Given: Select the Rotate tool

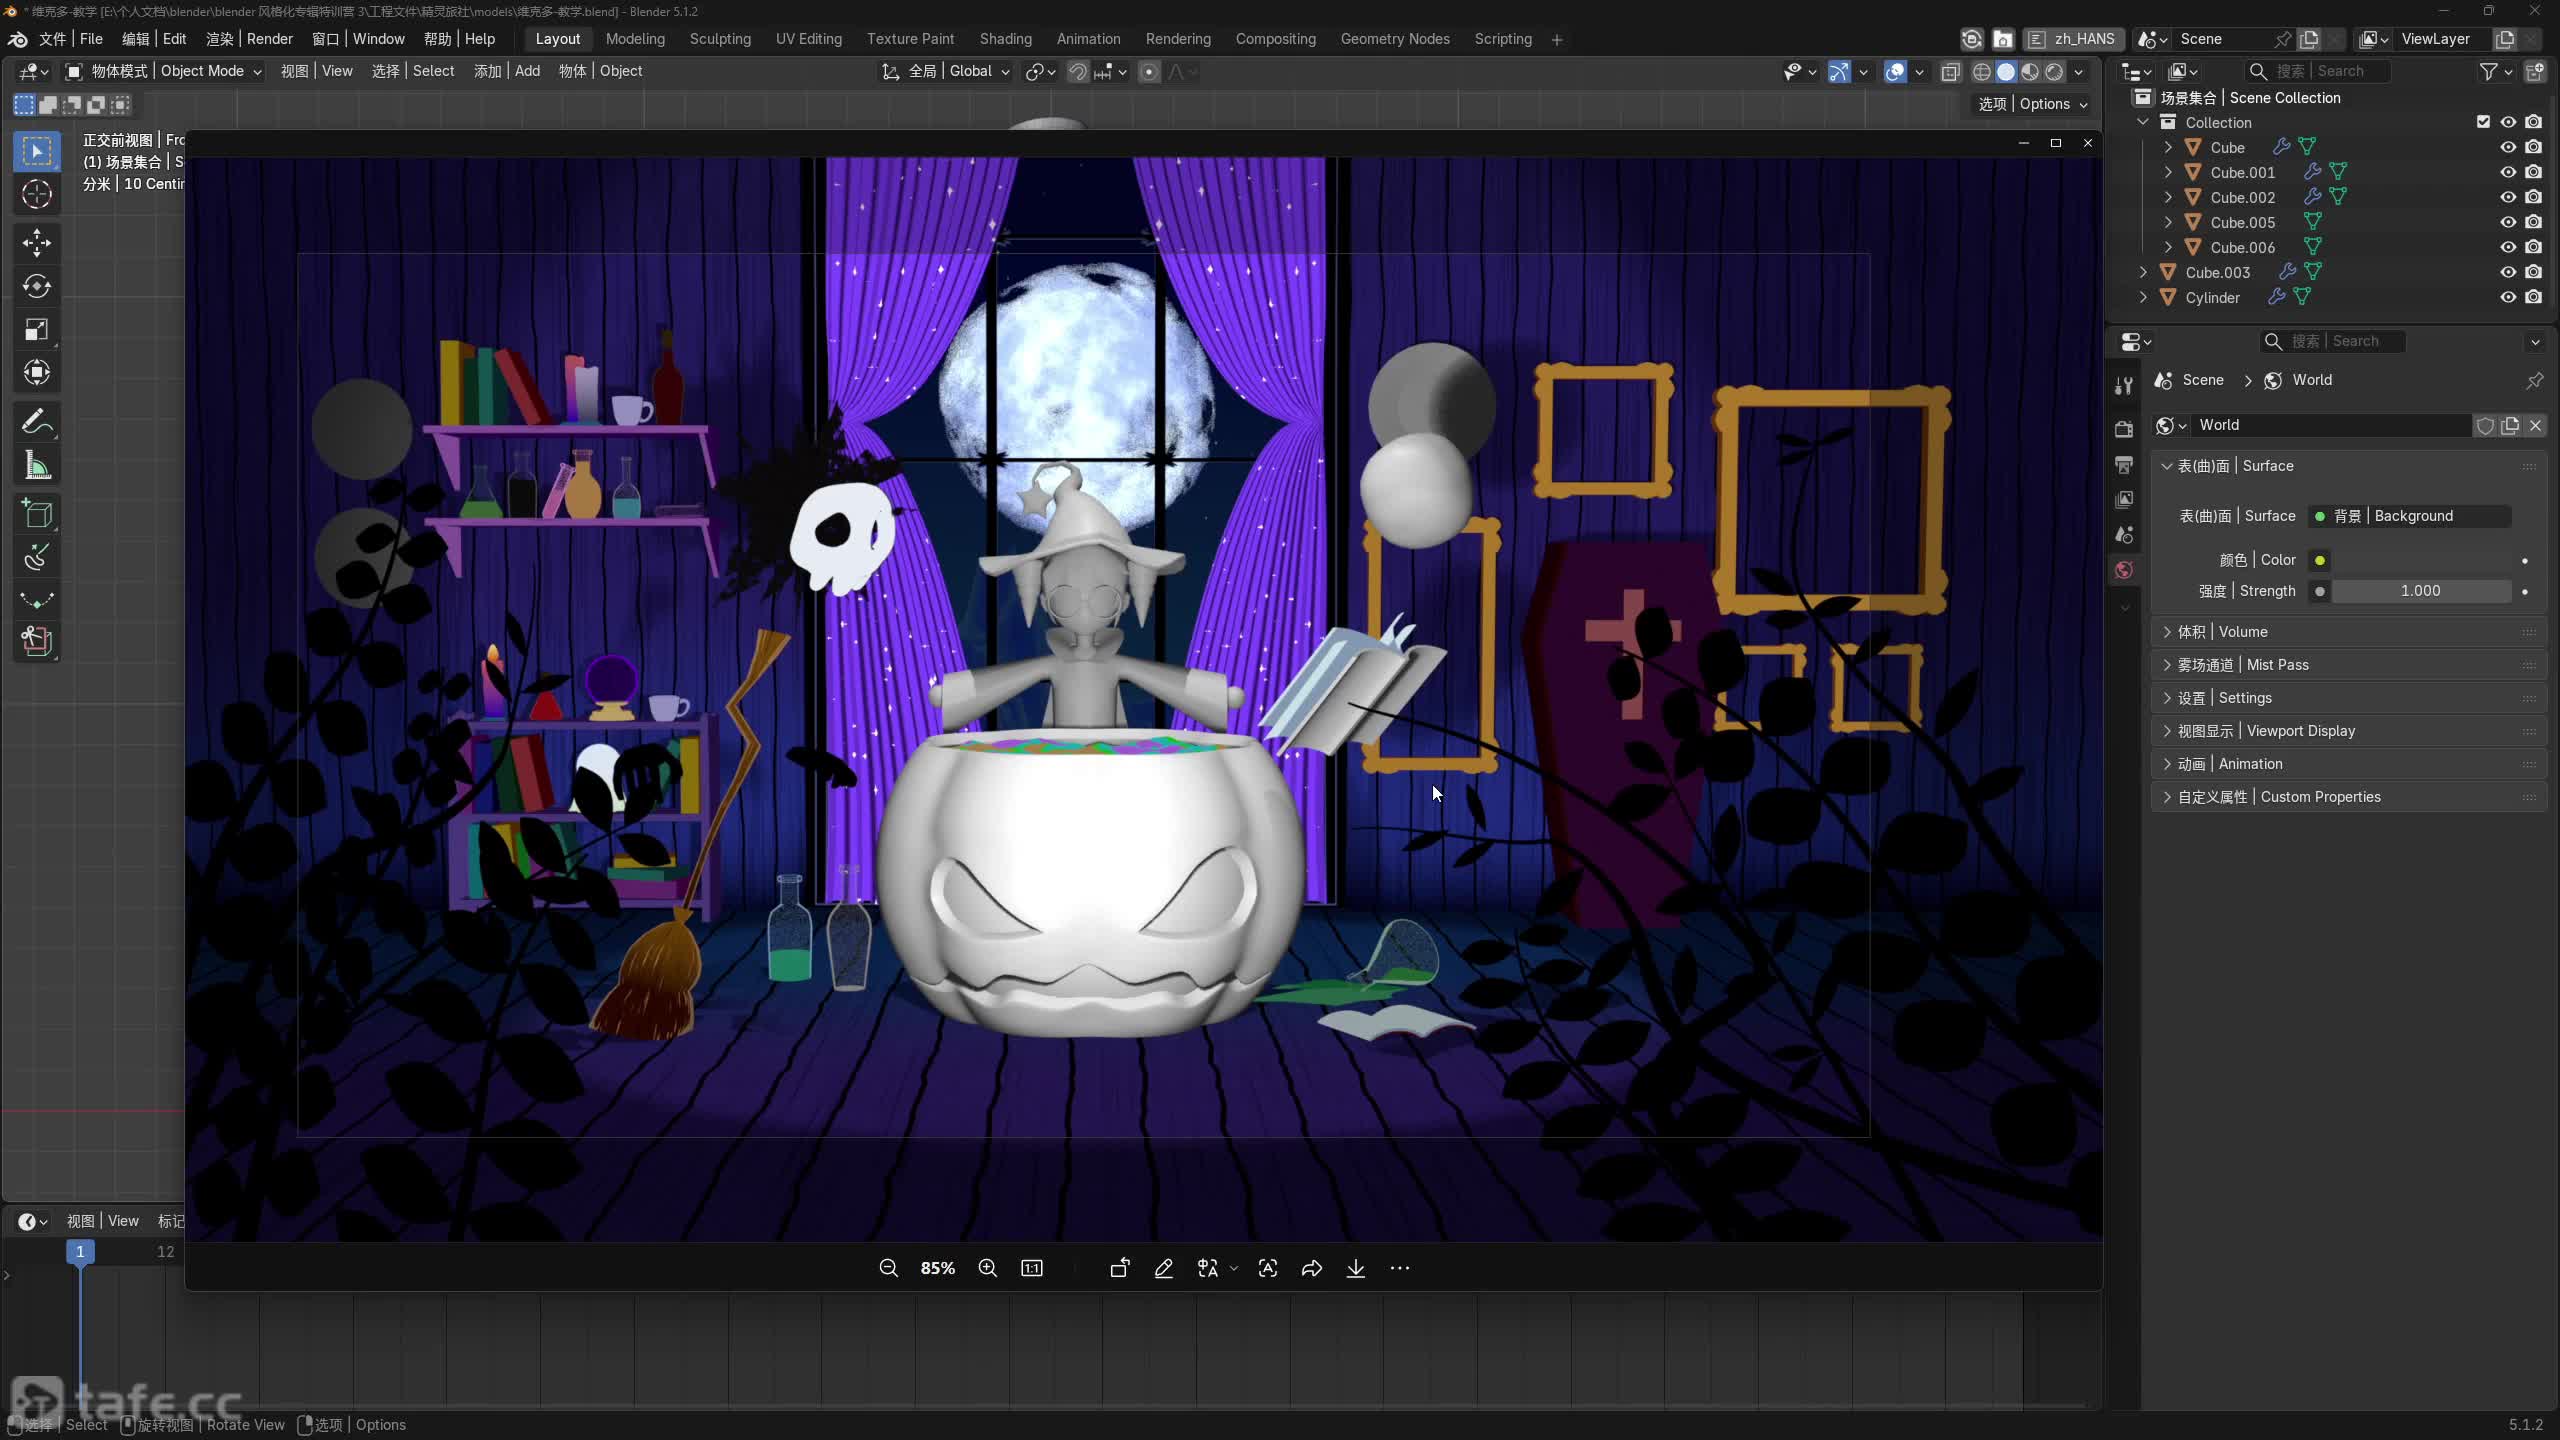Looking at the screenshot, I should pyautogui.click(x=37, y=286).
